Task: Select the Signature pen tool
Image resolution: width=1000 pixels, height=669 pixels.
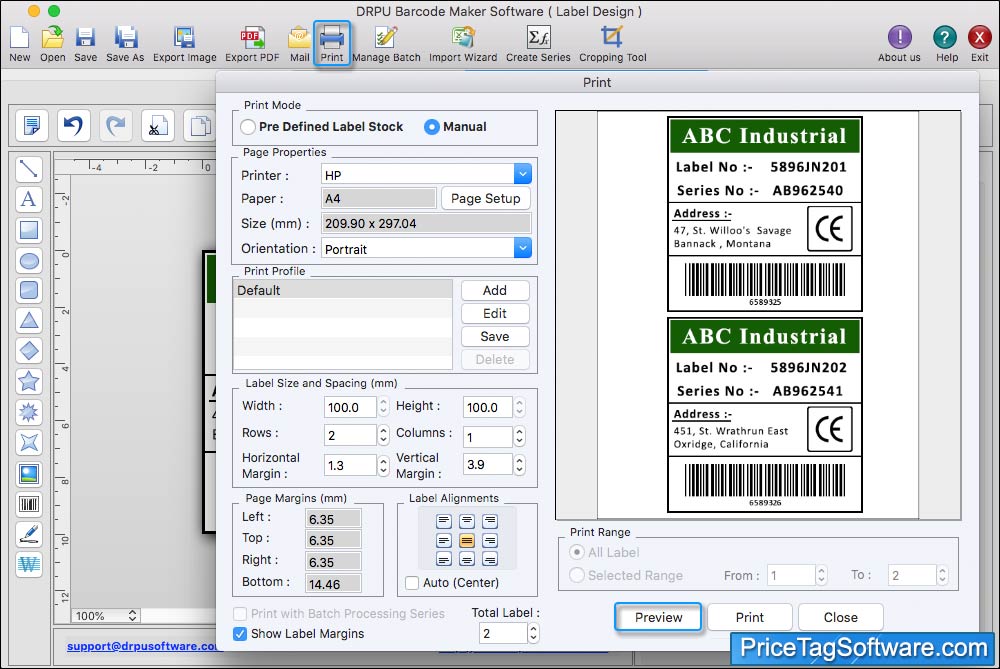Action: (29, 534)
